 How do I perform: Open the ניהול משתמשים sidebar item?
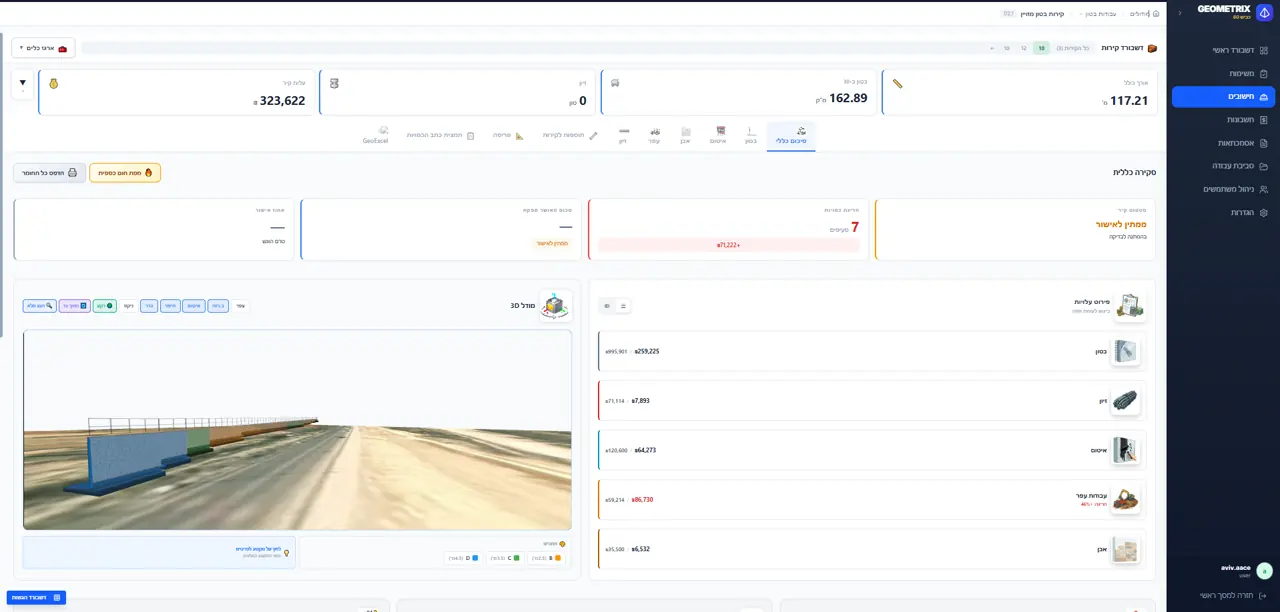[1225, 189]
